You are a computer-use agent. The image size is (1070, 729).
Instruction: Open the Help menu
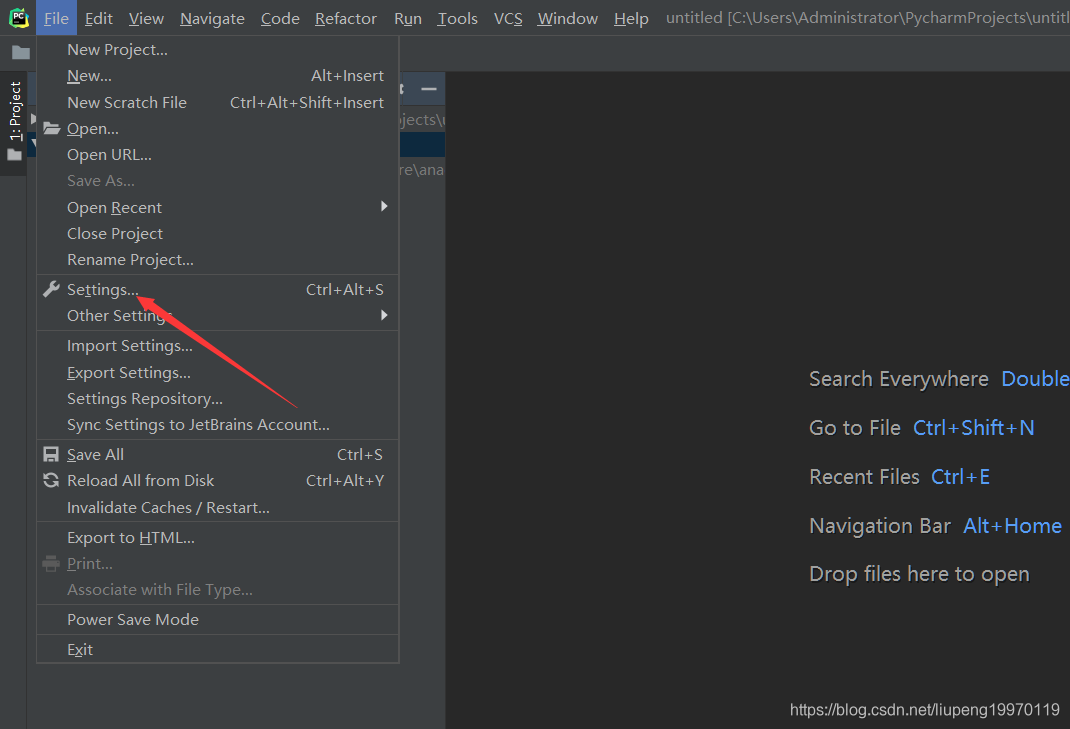631,18
